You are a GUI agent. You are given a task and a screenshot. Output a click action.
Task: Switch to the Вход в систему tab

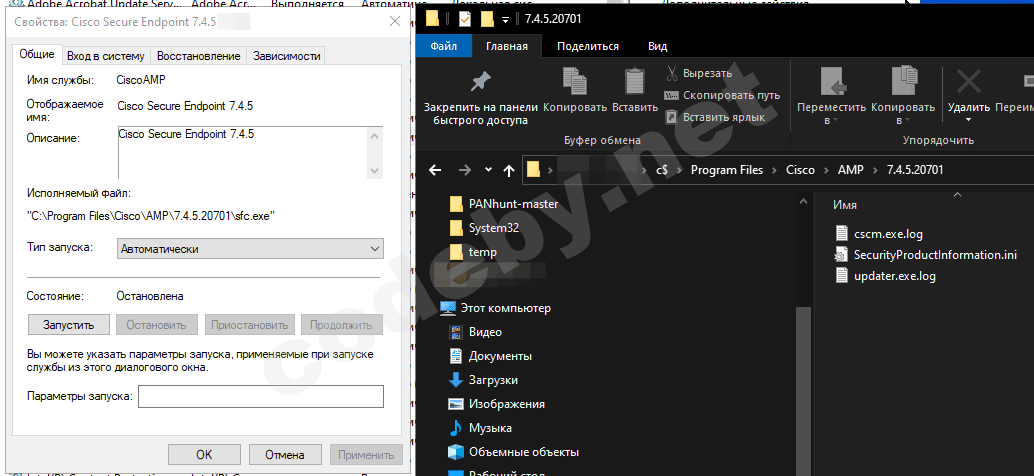click(x=106, y=55)
